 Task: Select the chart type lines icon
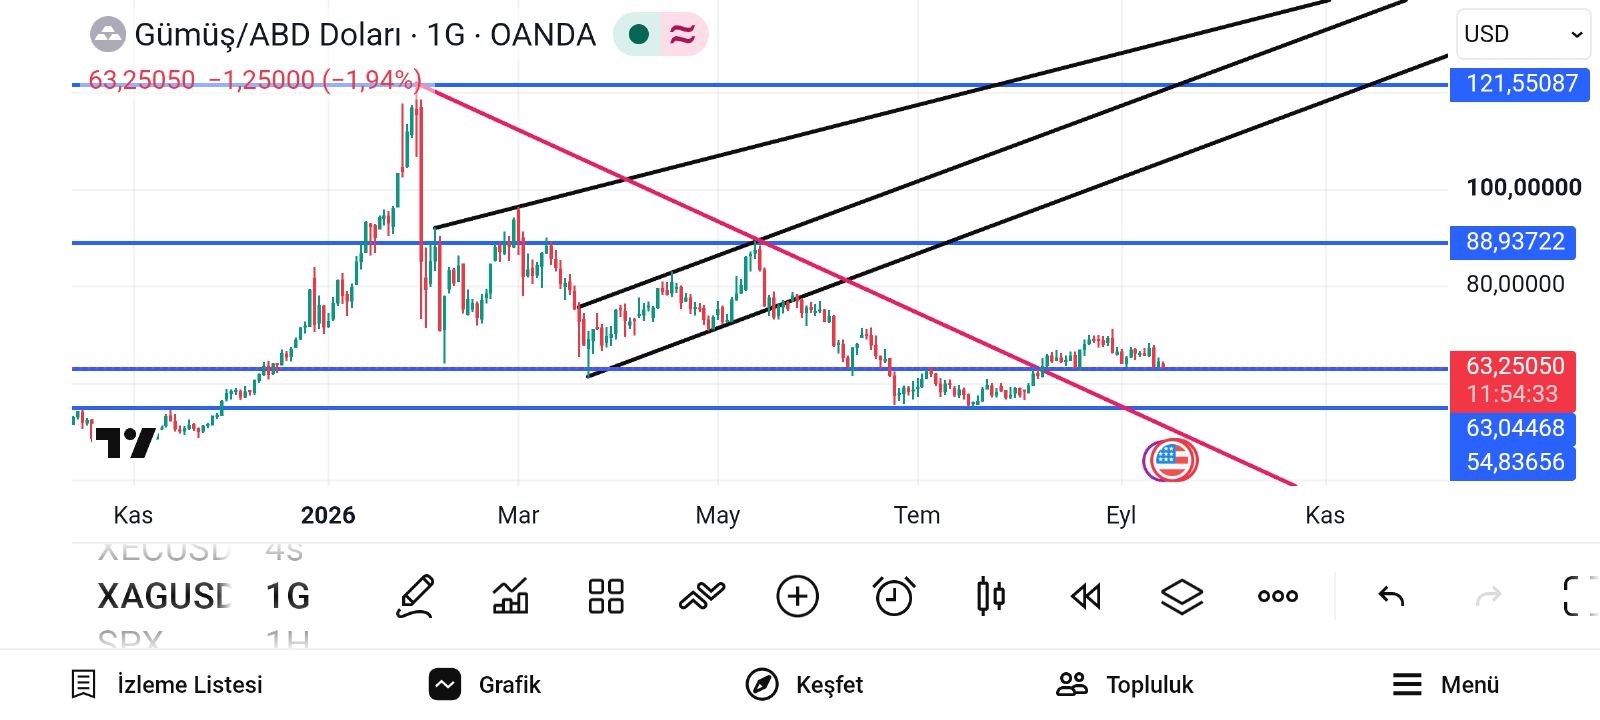[702, 596]
